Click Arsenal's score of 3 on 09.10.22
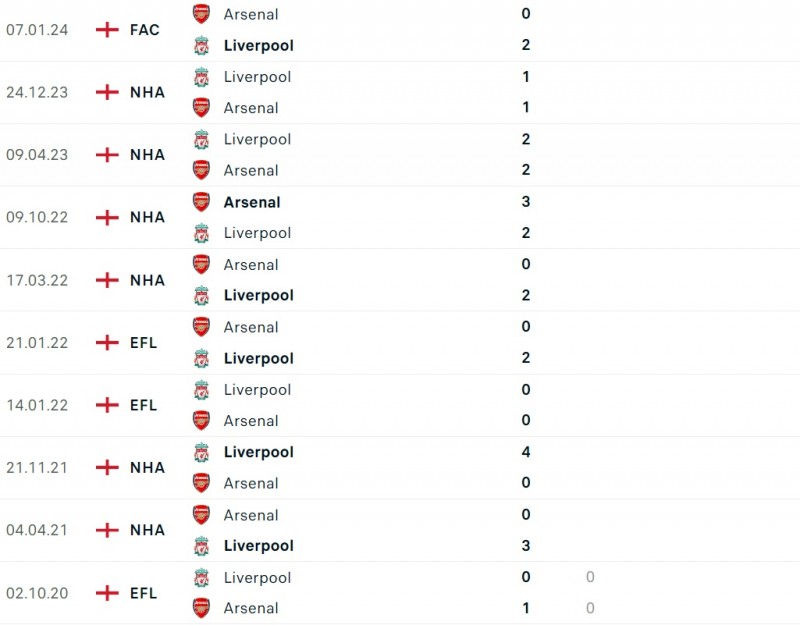The image size is (800, 625). [x=526, y=202]
